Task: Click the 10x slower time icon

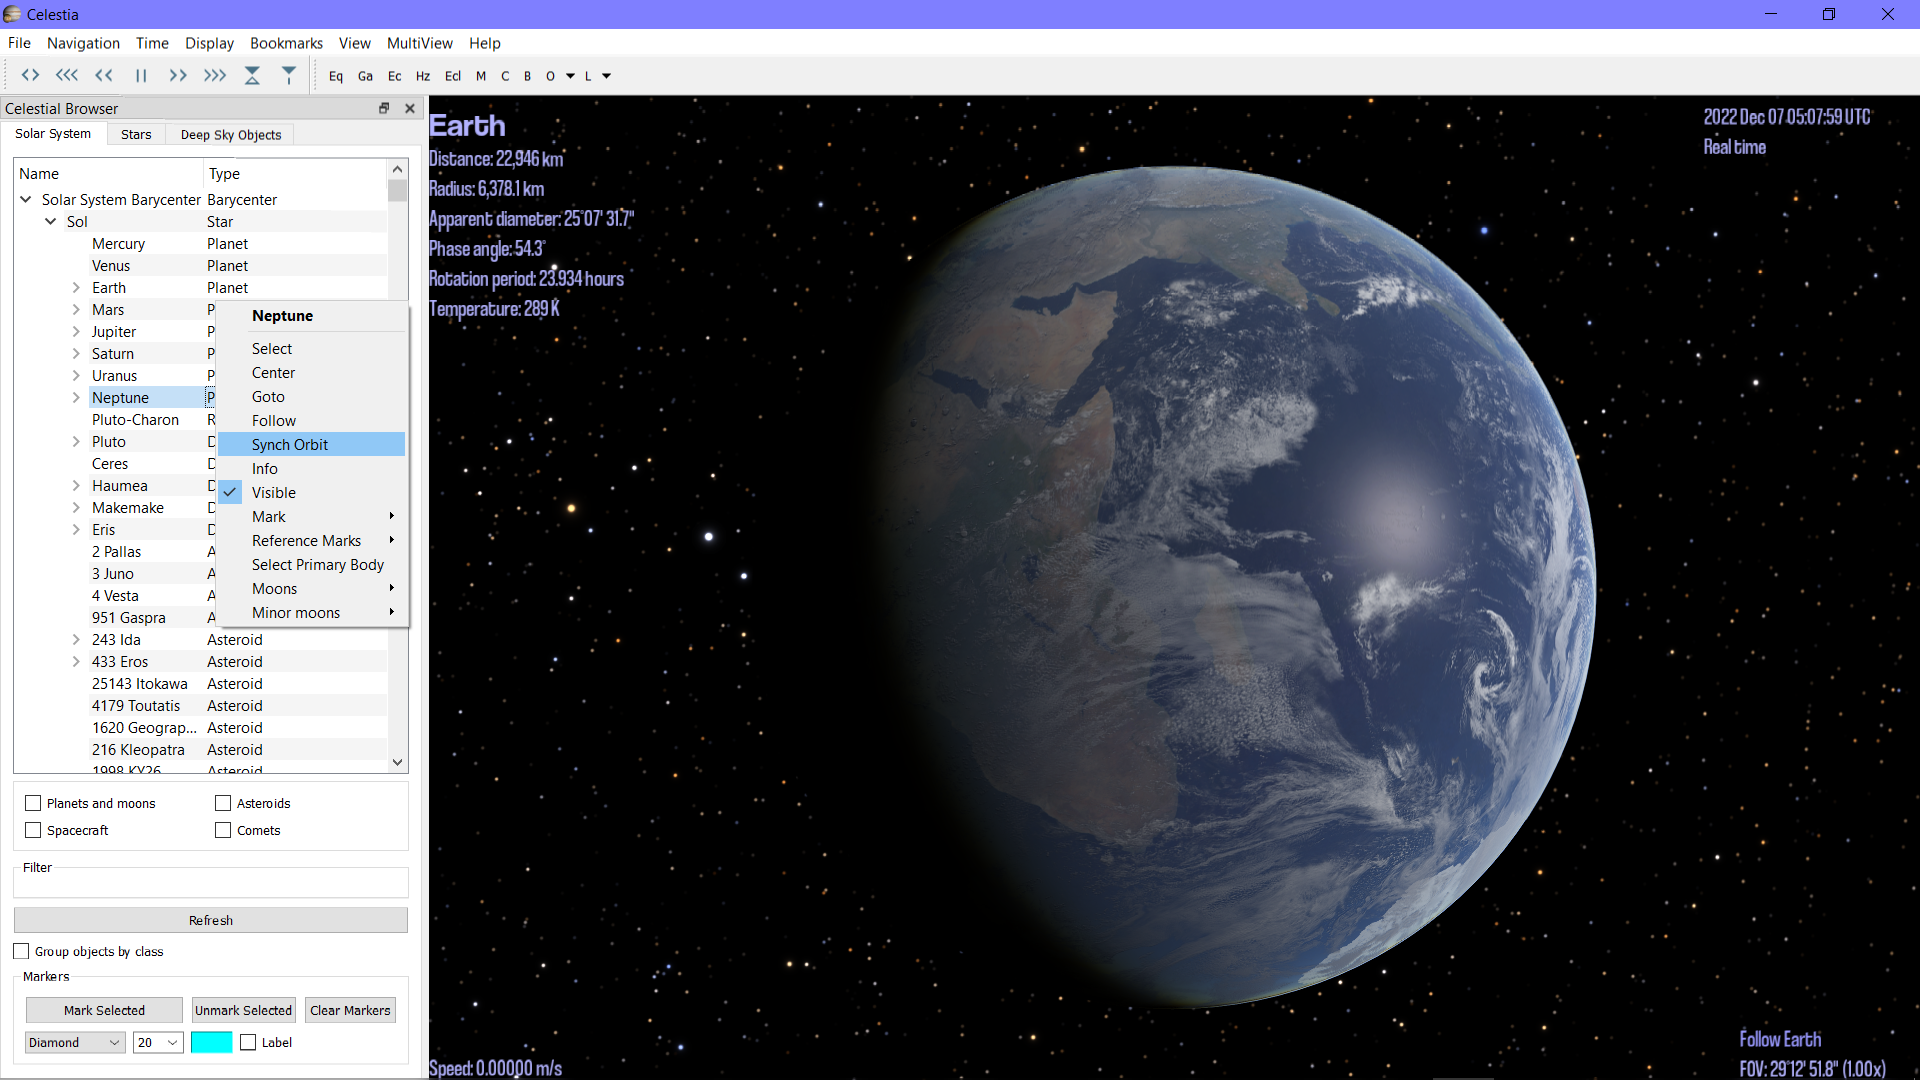Action: pyautogui.click(x=67, y=76)
